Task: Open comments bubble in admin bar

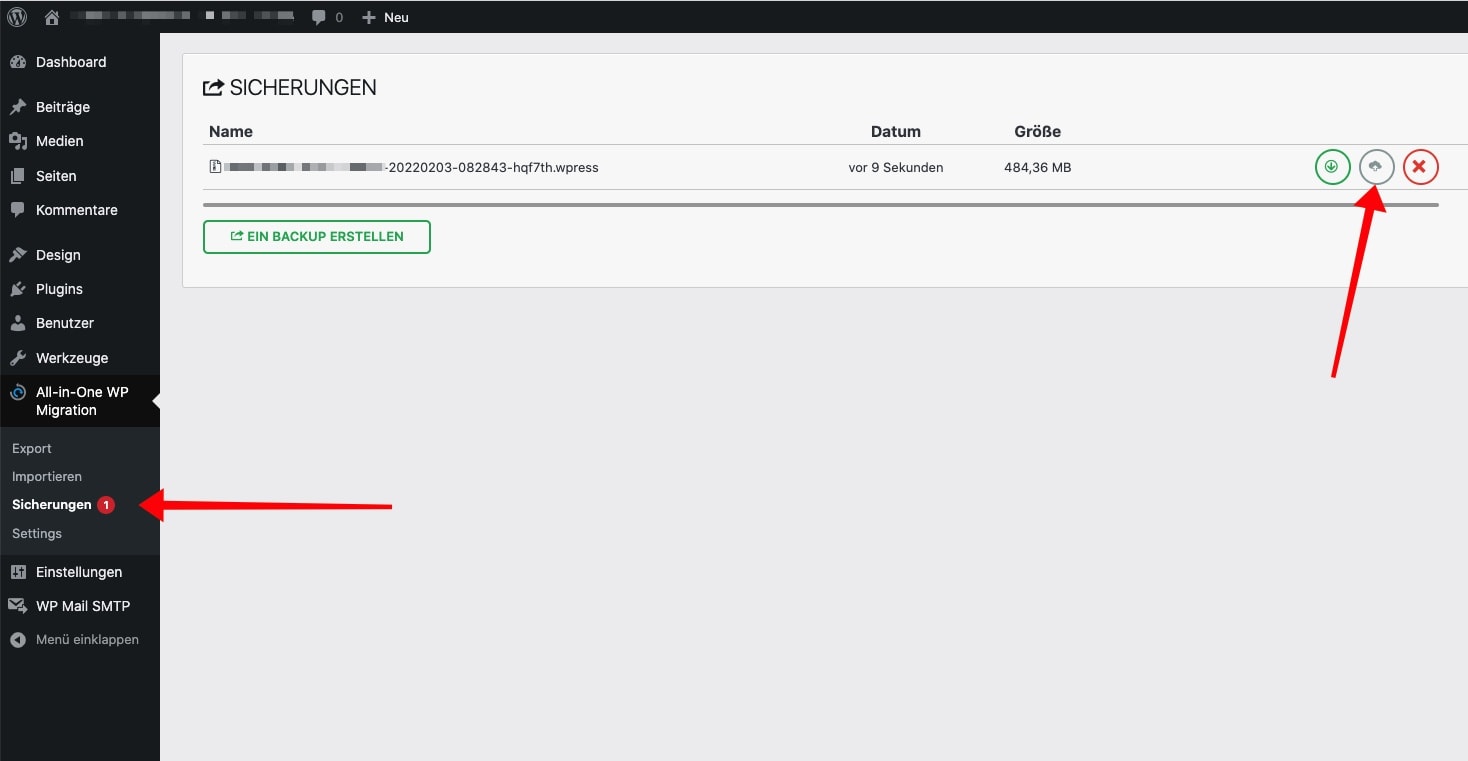Action: (326, 17)
